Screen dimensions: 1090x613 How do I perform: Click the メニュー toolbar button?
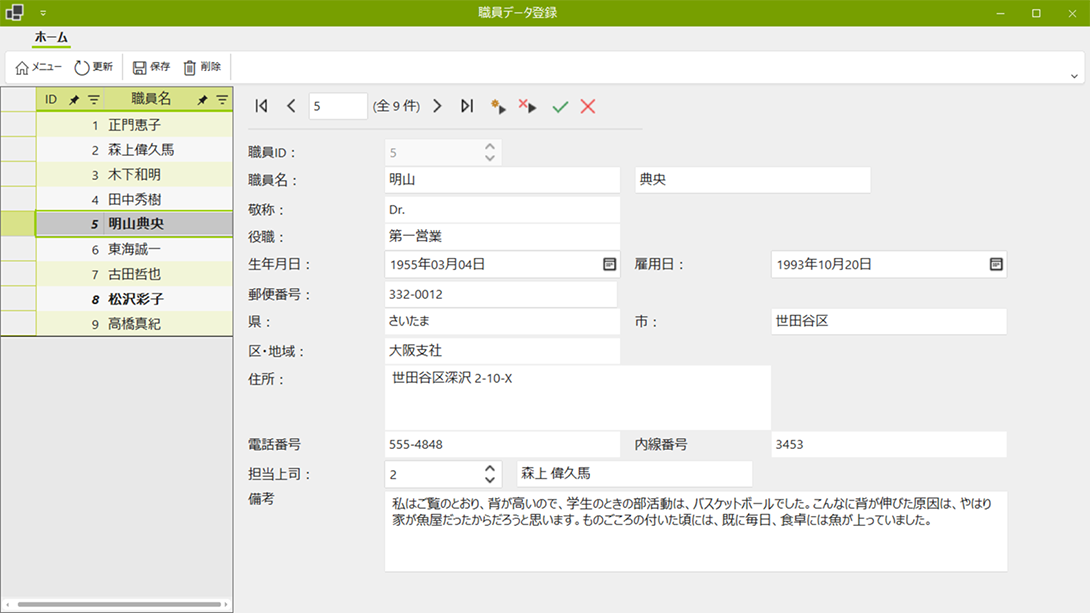tap(39, 67)
